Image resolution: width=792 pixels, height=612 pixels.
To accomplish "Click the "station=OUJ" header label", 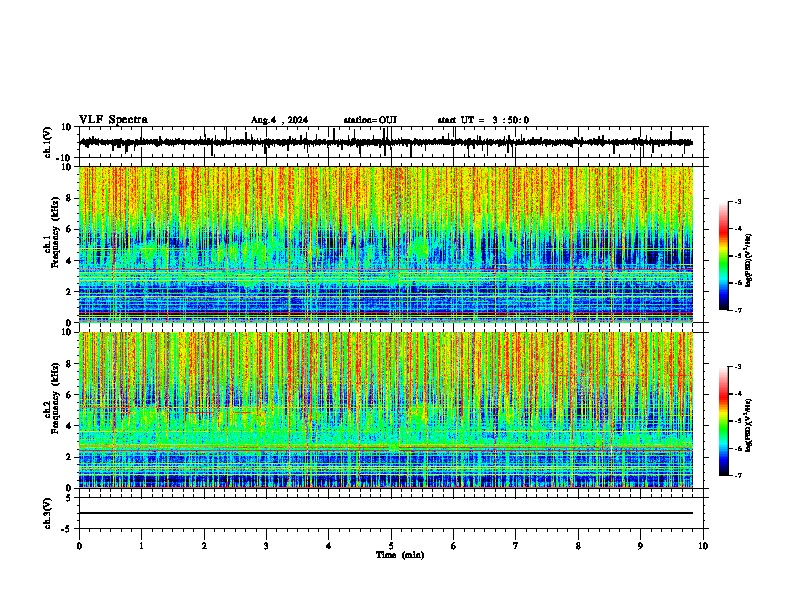I will [x=370, y=120].
